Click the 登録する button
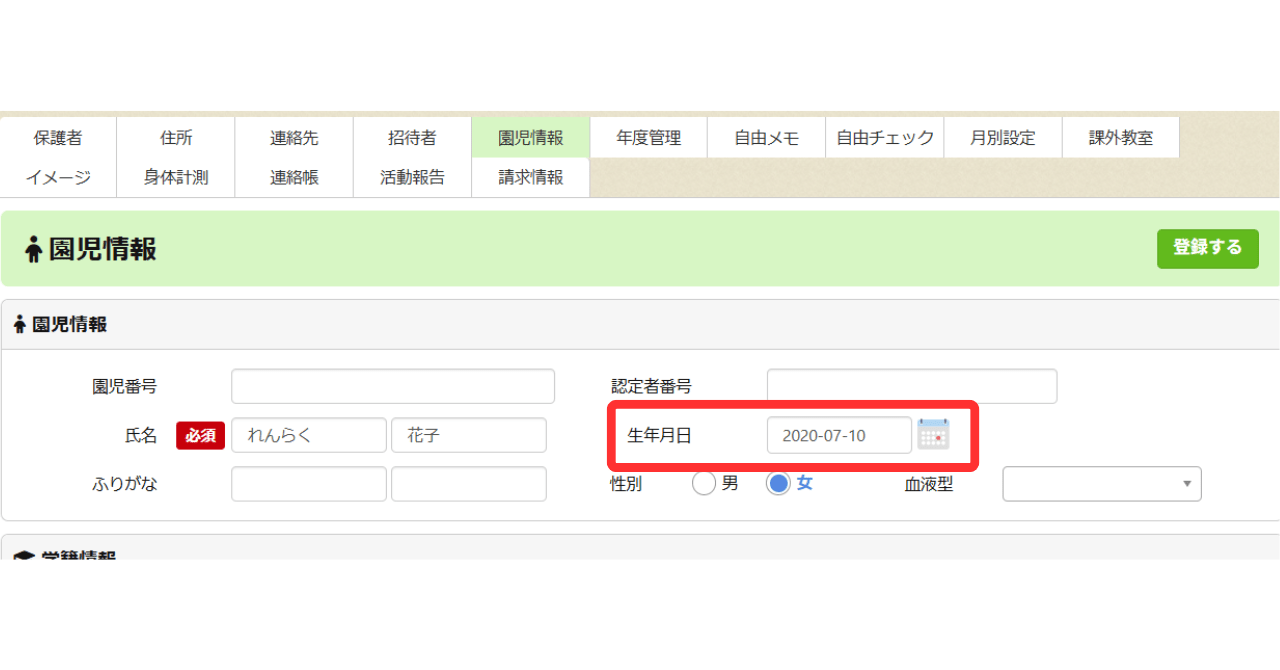The image size is (1280, 670). [1208, 248]
